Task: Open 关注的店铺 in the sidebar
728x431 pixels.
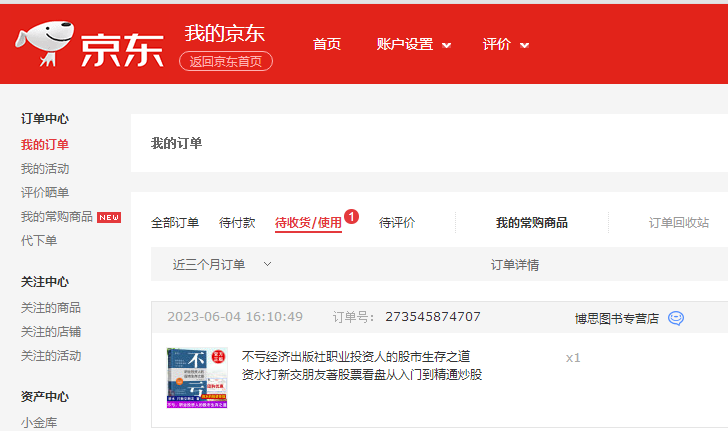Action: 51,332
